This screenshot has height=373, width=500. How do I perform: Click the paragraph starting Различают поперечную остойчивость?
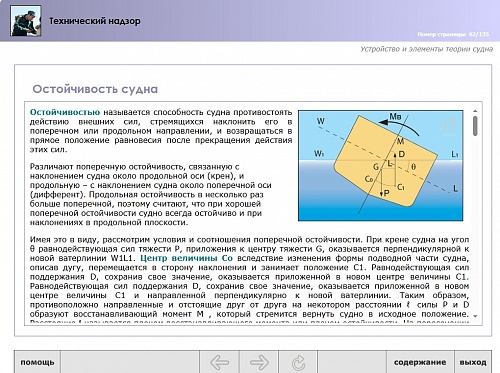(x=151, y=194)
